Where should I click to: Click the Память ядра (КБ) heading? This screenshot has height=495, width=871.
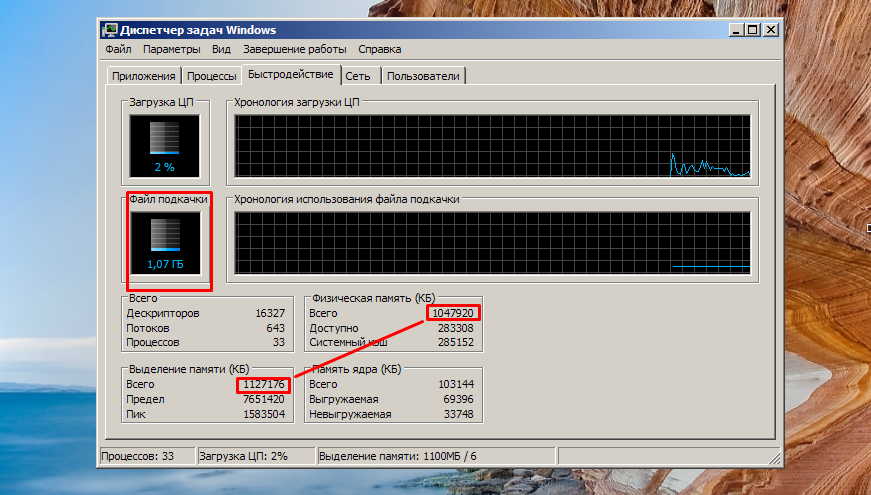click(356, 369)
